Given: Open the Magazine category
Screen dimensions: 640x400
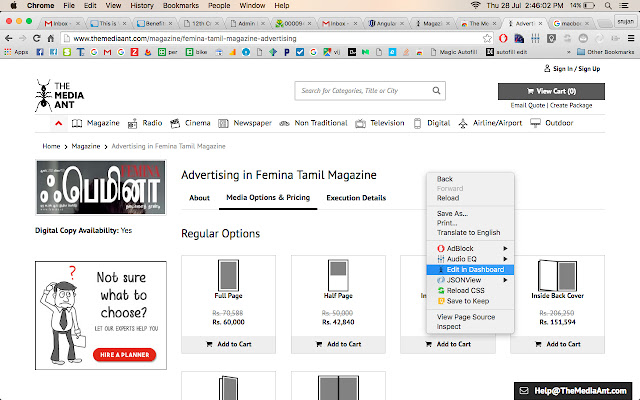Looking at the screenshot, I should [96, 123].
